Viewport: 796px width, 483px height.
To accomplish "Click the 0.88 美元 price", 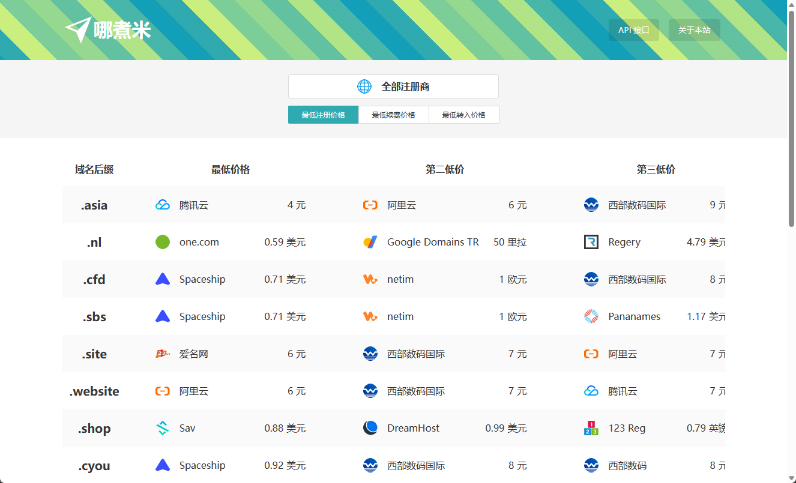I will [285, 428].
